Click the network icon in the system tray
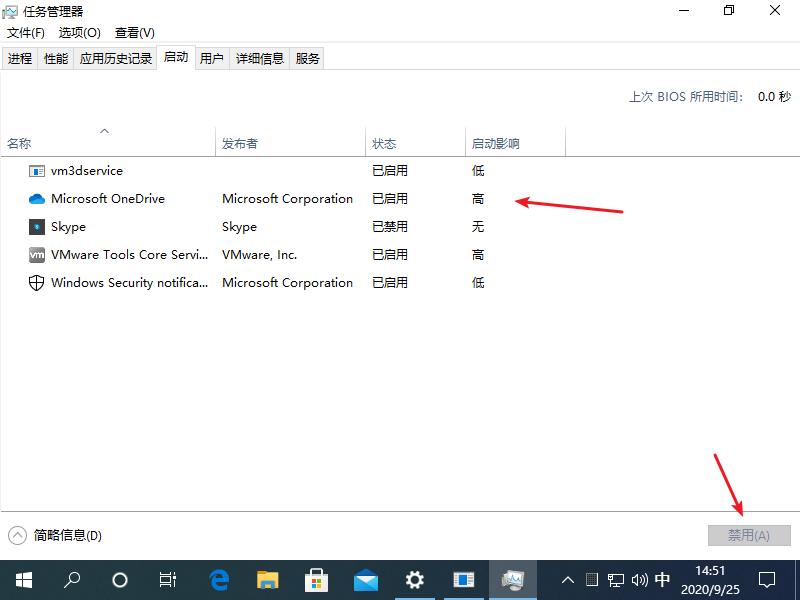The height and width of the screenshot is (600, 800). coord(617,580)
